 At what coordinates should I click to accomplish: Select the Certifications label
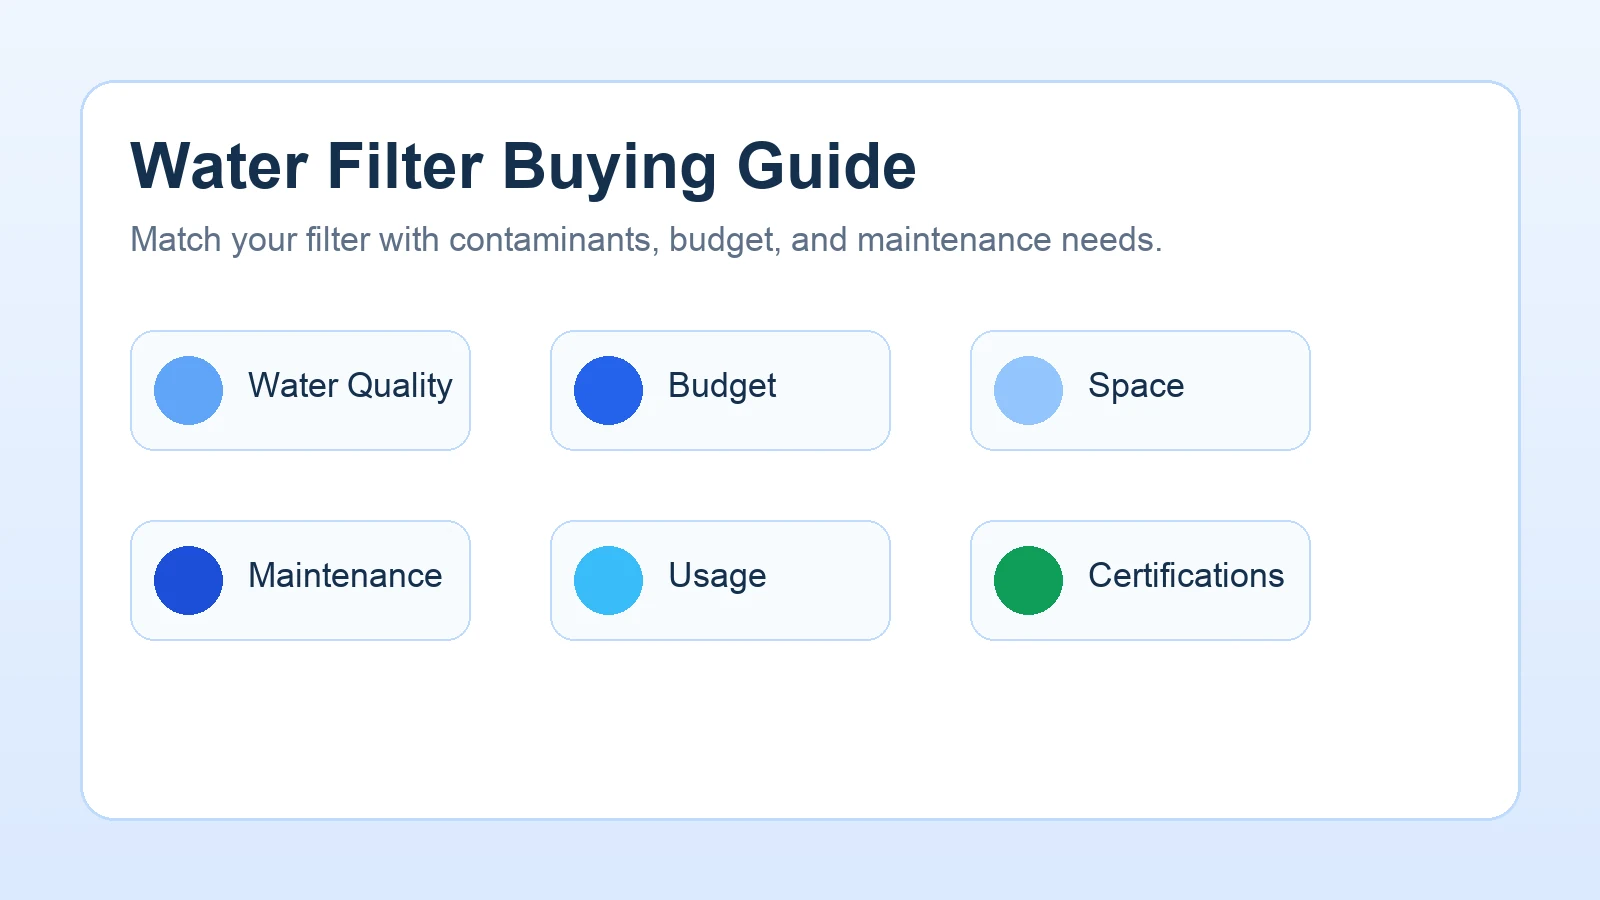pyautogui.click(x=1186, y=575)
